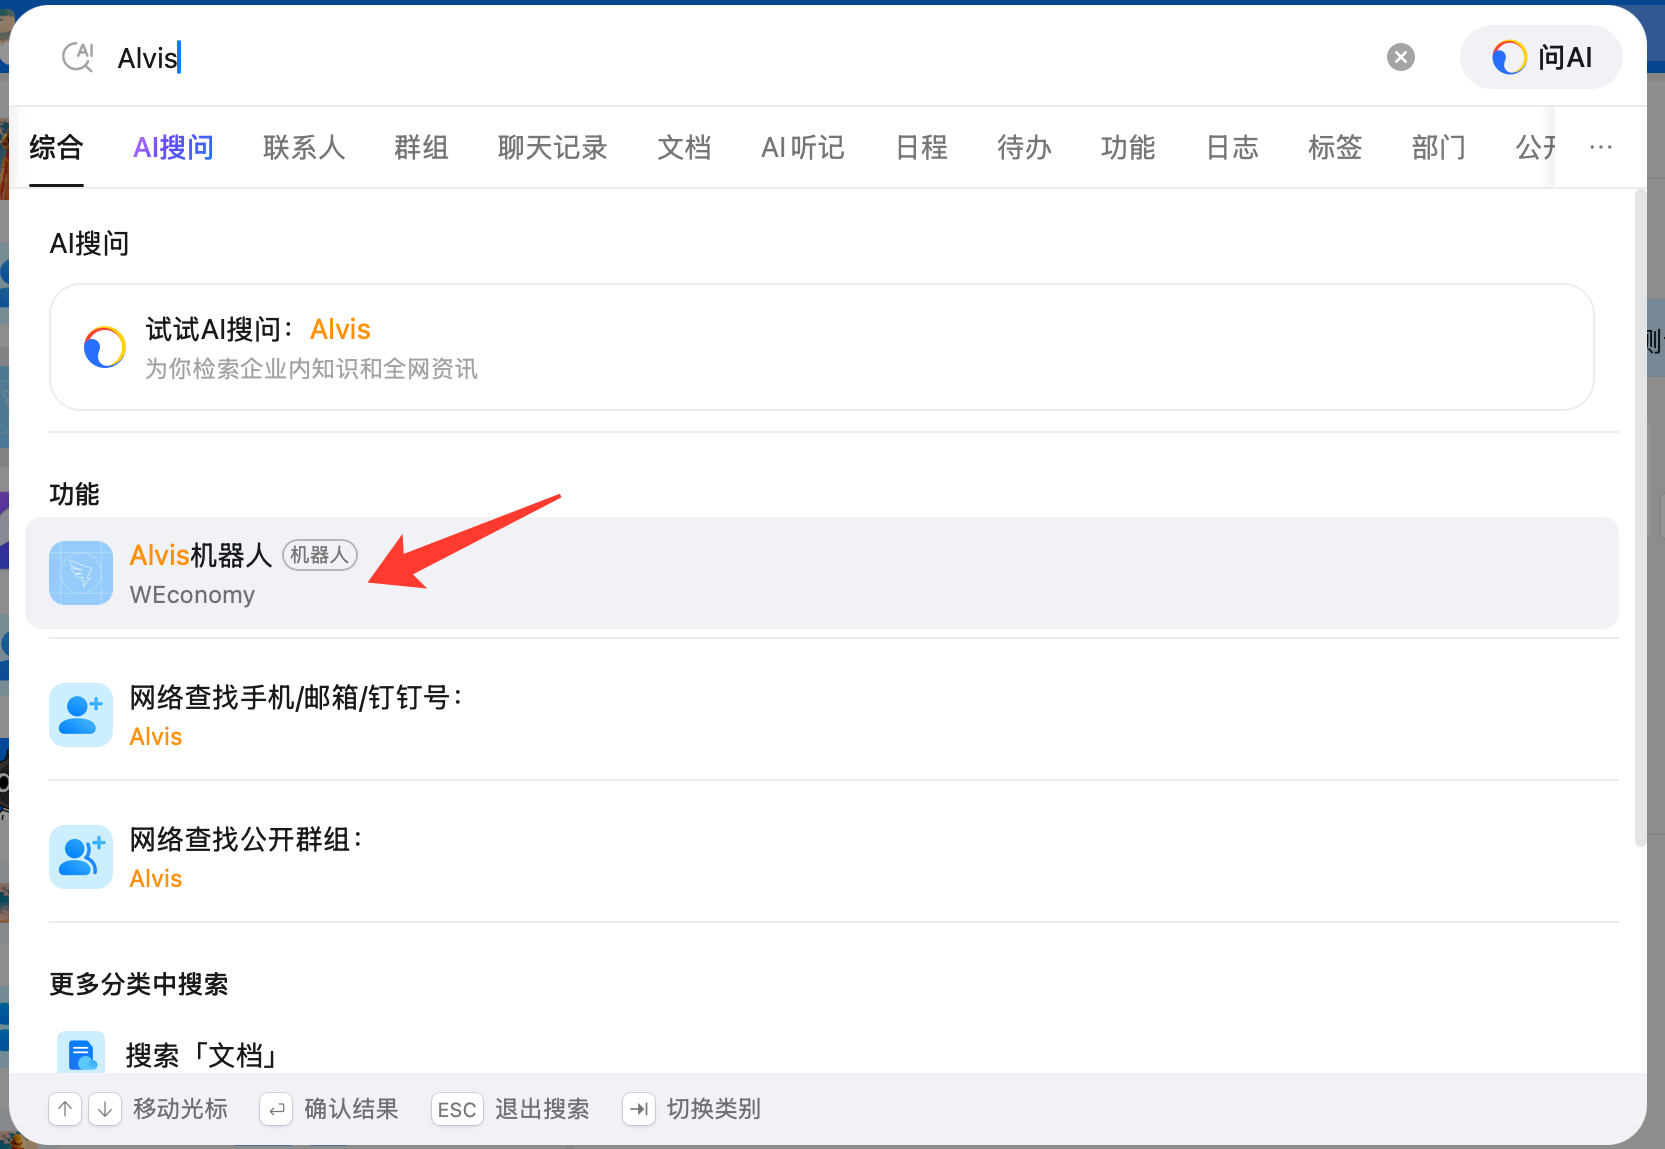Switch to the 日程 tab
This screenshot has height=1149, width=1665.
click(x=921, y=148)
